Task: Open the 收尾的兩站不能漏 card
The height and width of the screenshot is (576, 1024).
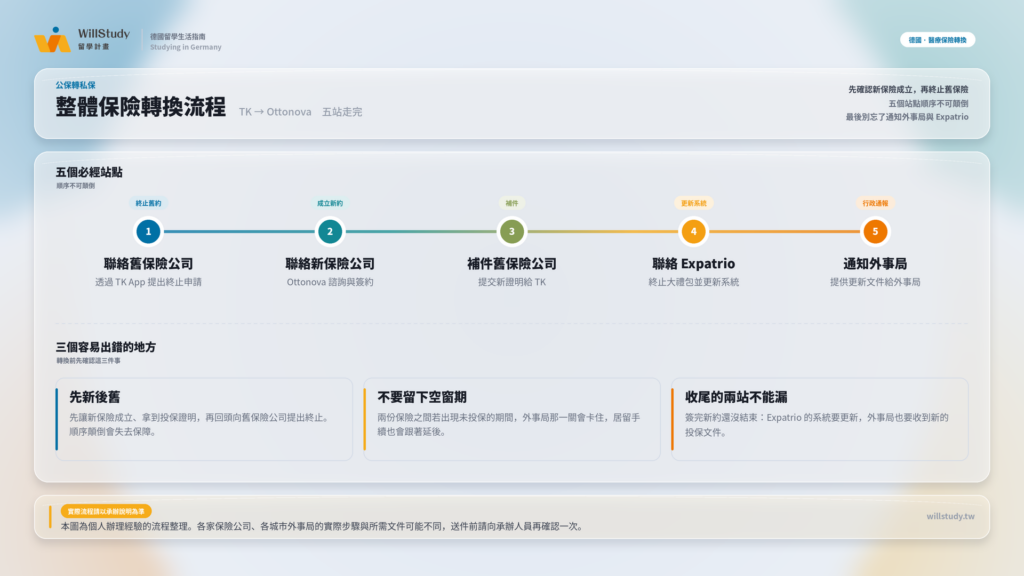Action: point(820,419)
